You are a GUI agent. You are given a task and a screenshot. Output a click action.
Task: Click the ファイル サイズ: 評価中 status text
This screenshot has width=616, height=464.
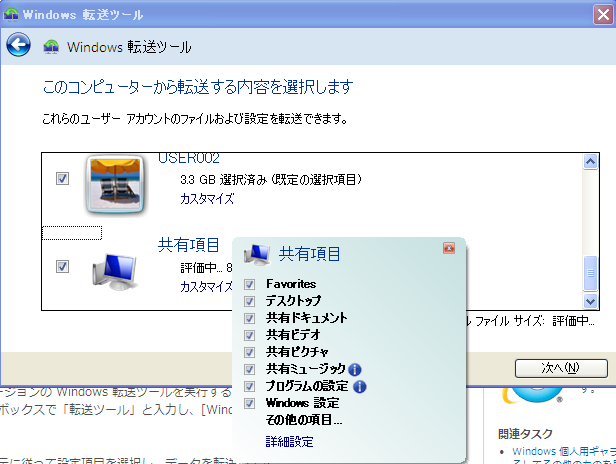click(x=534, y=321)
